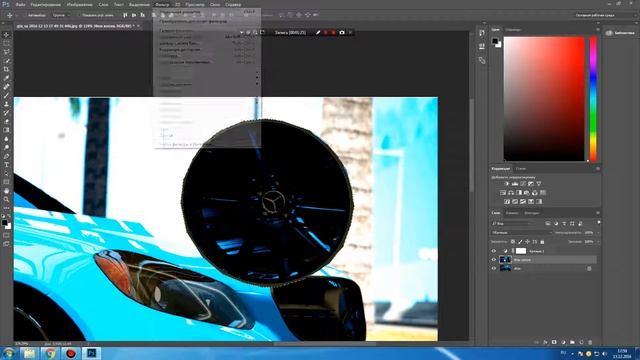Toggle the Auto-Select checkbox in options bar

point(24,15)
